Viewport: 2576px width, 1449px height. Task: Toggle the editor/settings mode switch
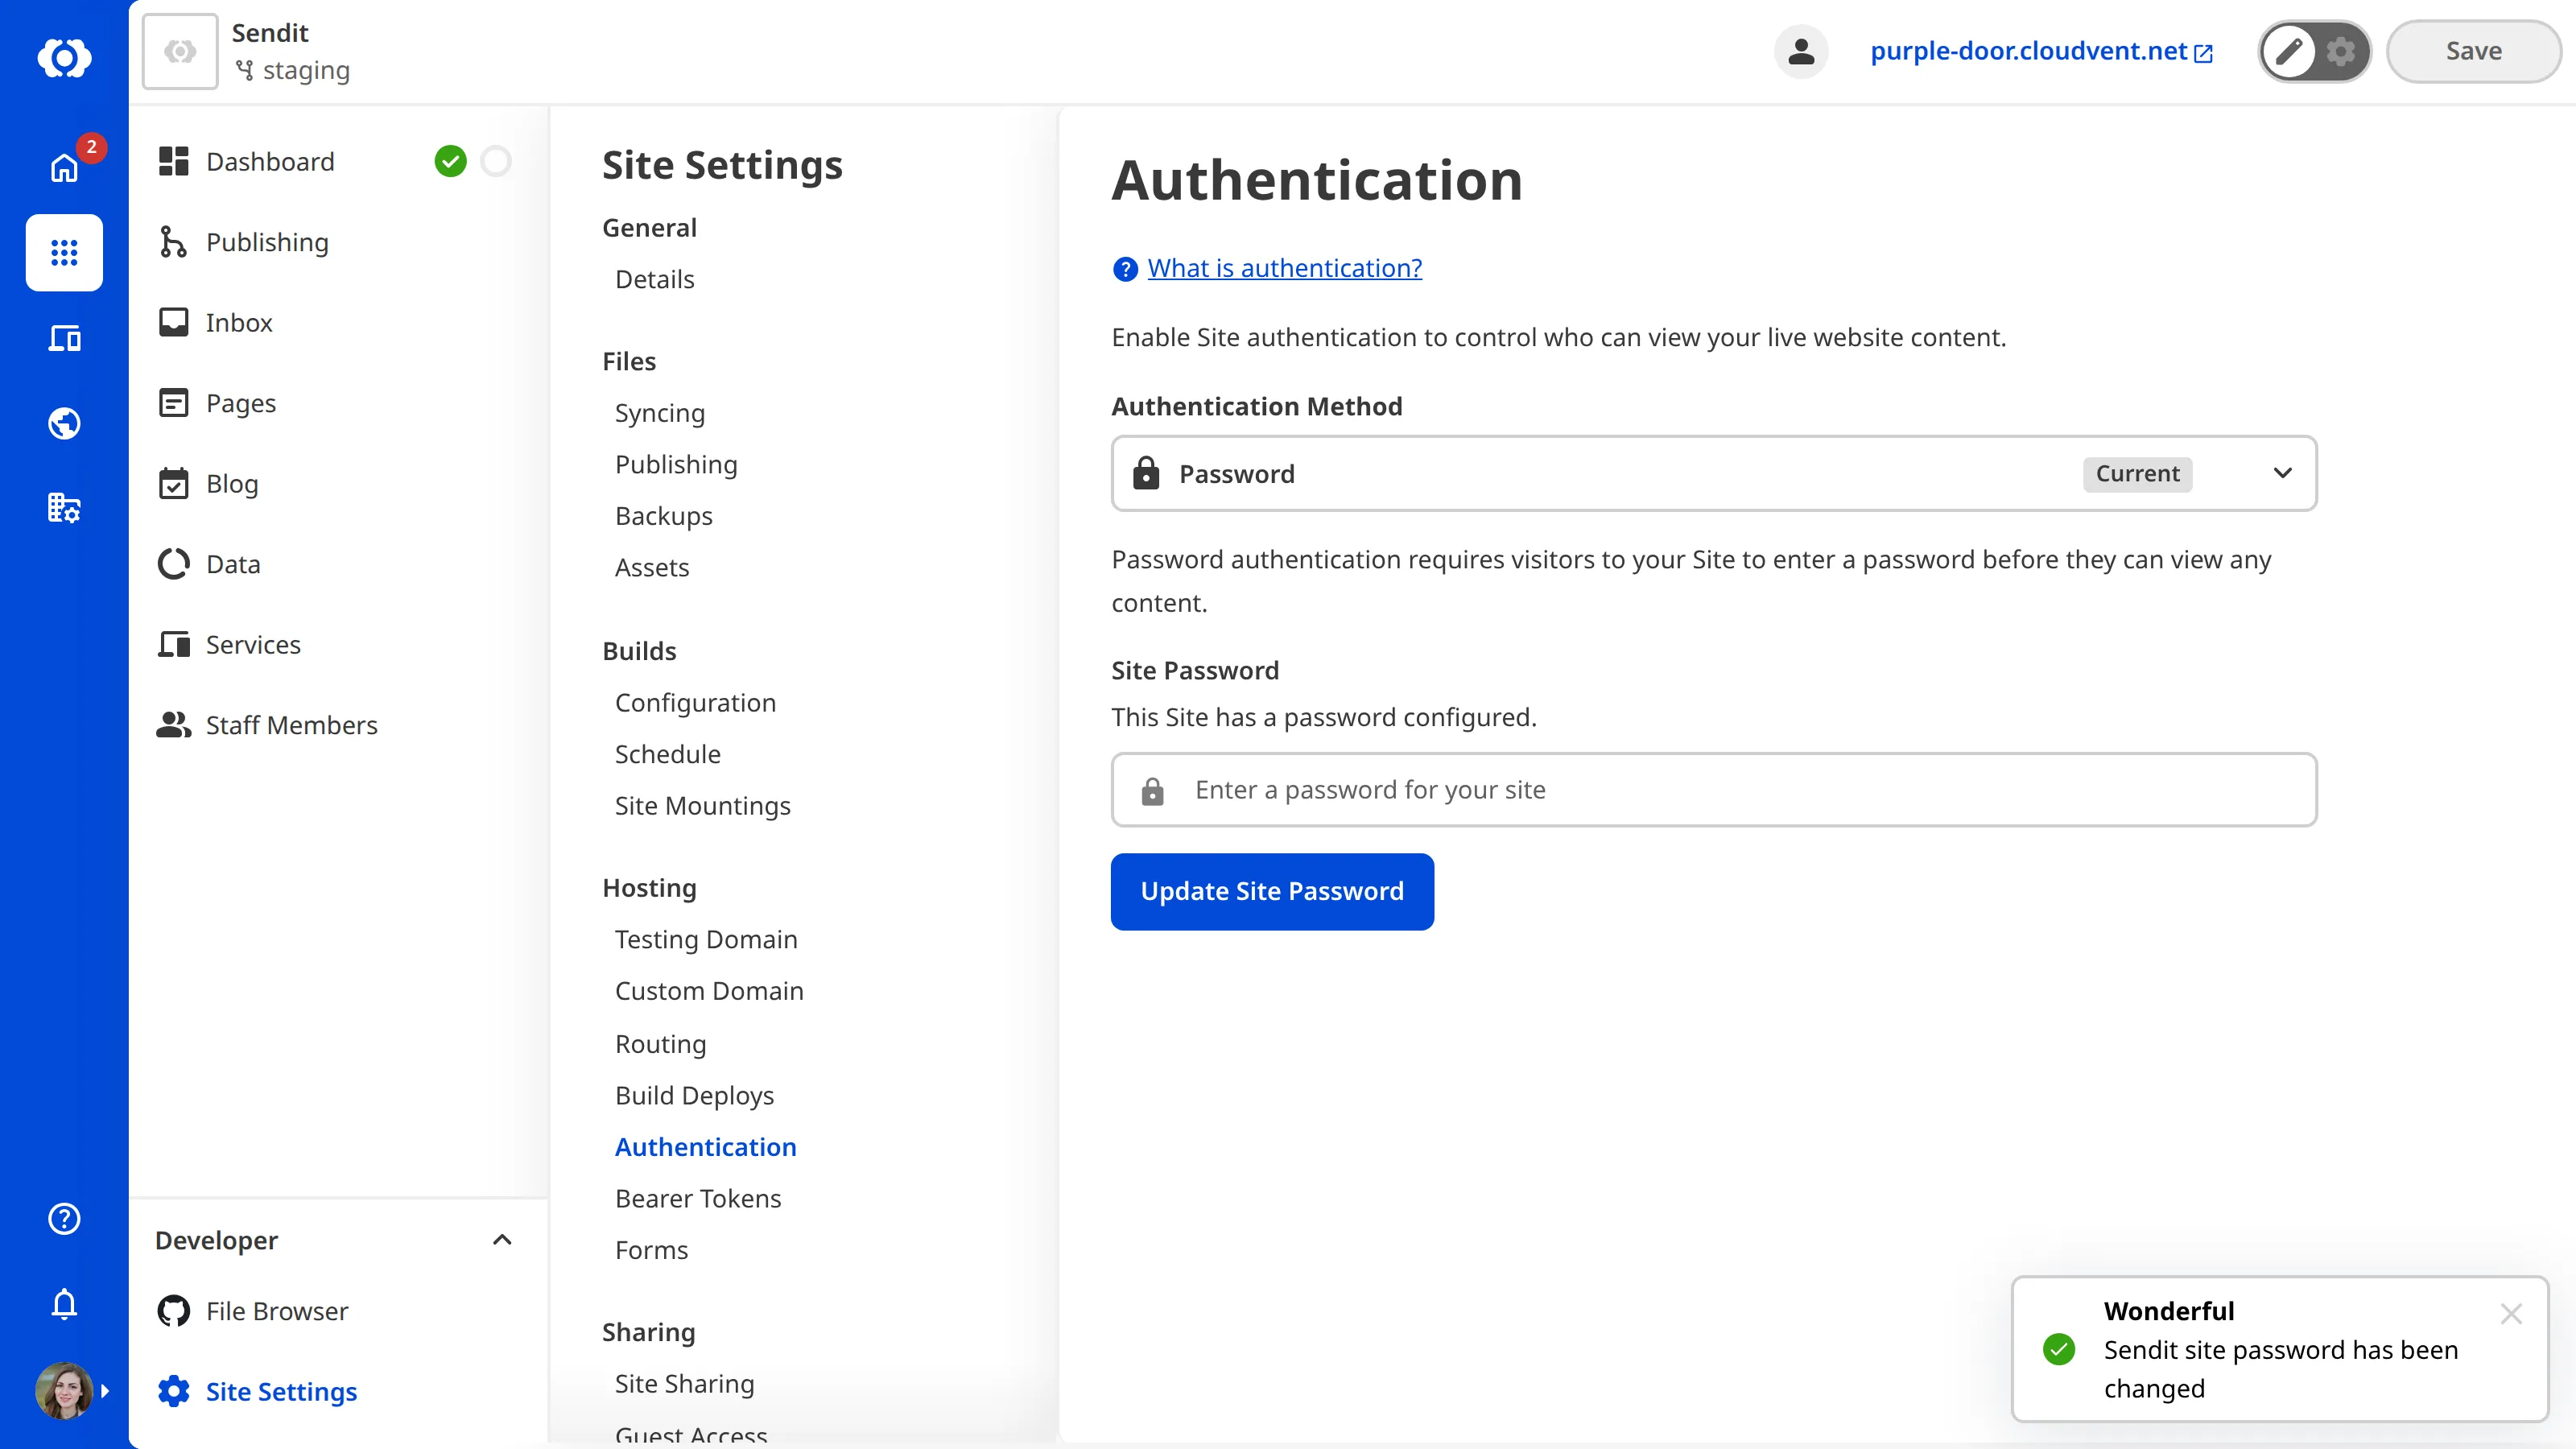click(2314, 51)
